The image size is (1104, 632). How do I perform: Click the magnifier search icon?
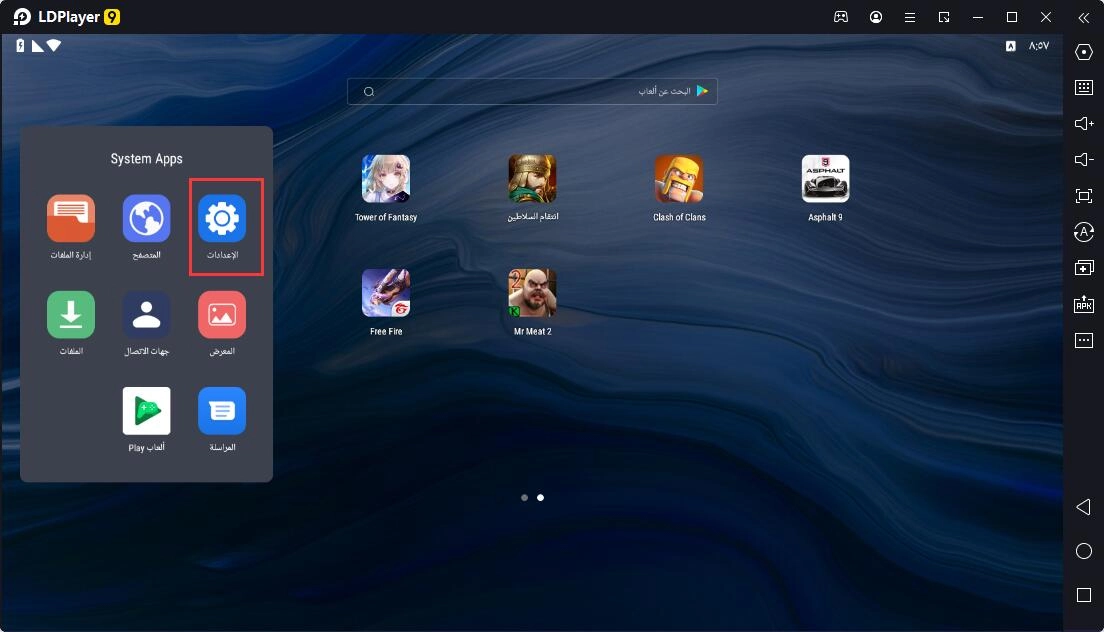[369, 91]
